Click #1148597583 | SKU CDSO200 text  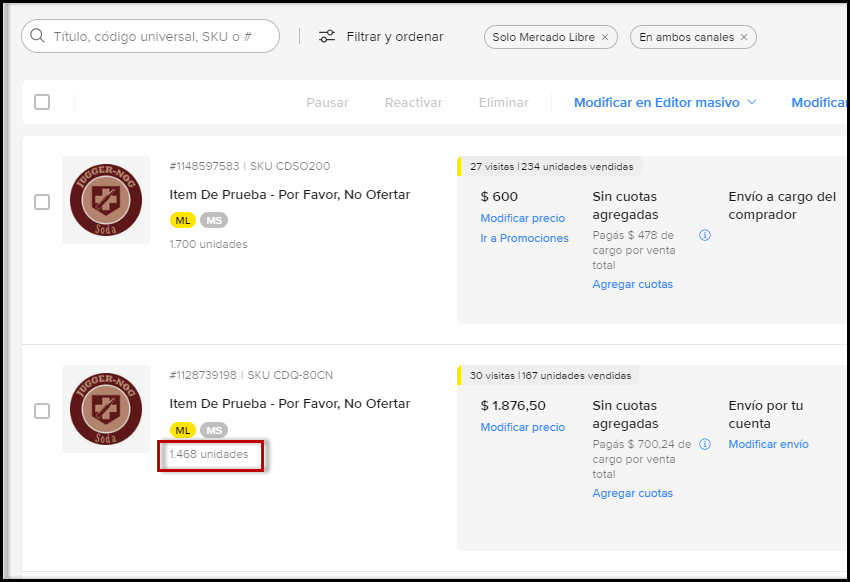tap(249, 166)
